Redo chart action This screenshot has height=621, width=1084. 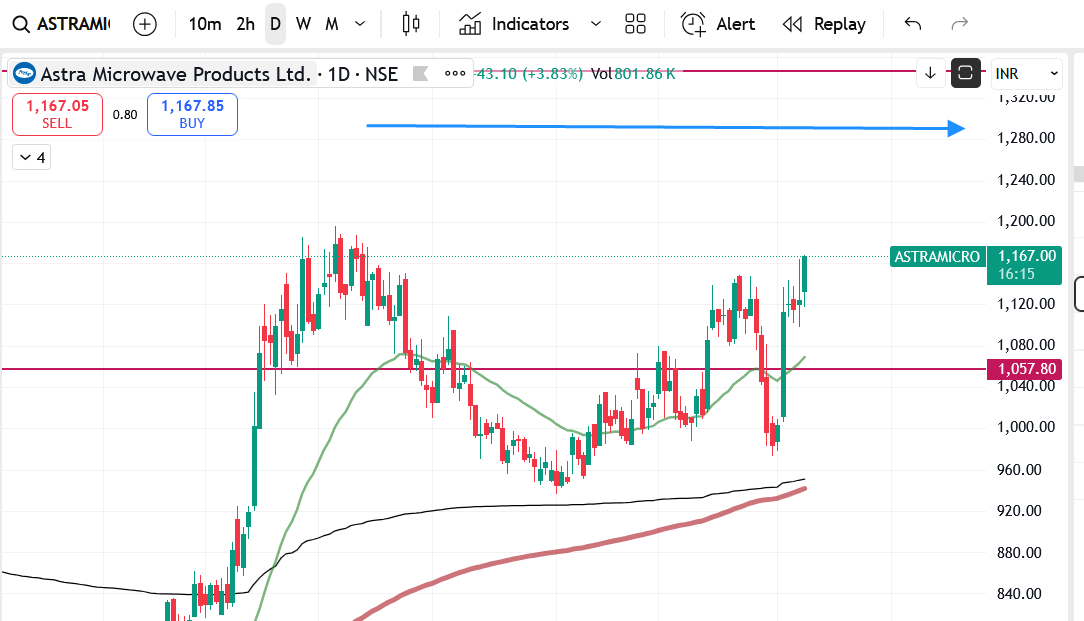pos(960,24)
